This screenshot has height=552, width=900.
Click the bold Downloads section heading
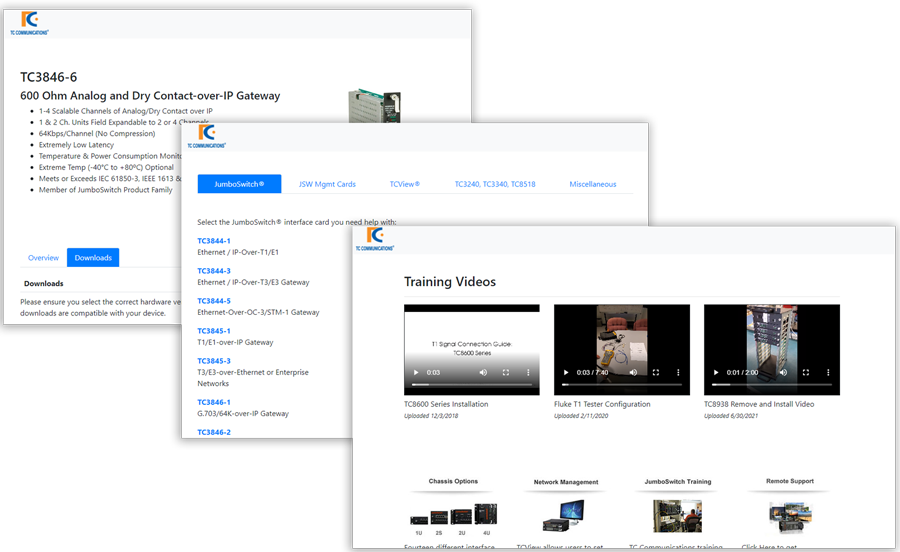44,283
